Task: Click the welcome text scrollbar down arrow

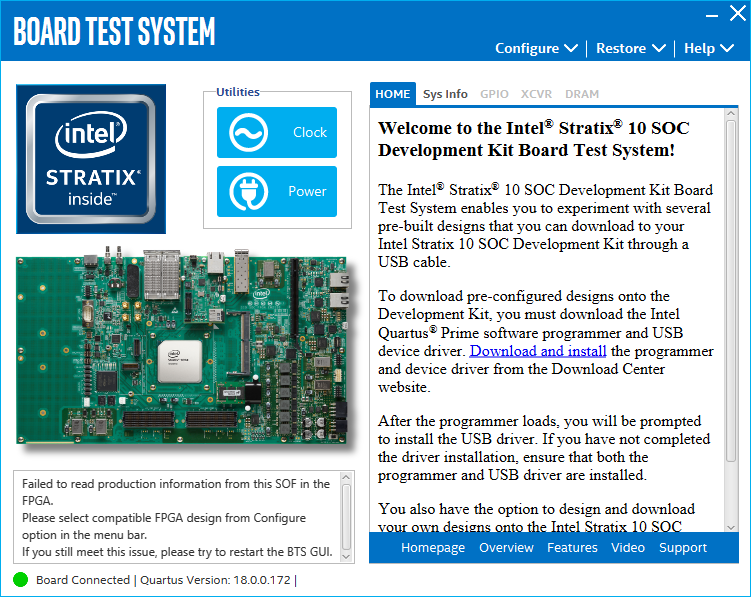Action: 731,527
